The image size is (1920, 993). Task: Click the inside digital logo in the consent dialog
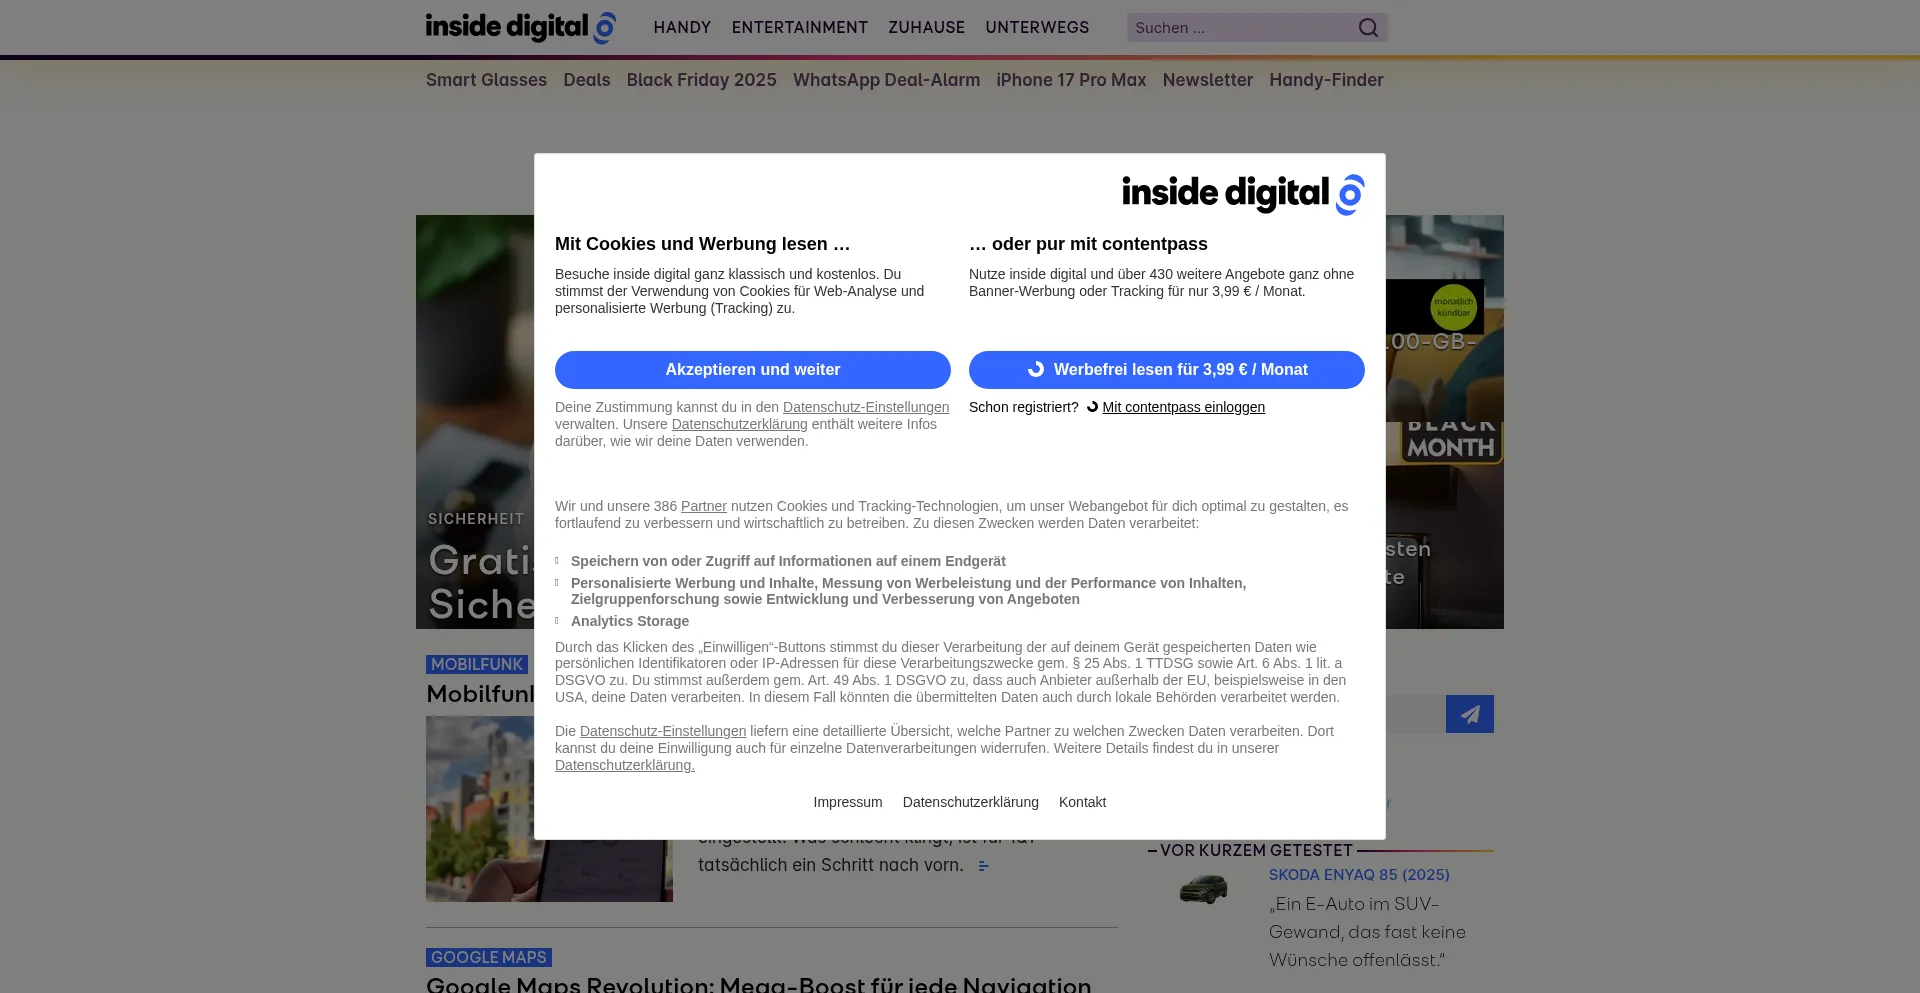coord(1242,194)
